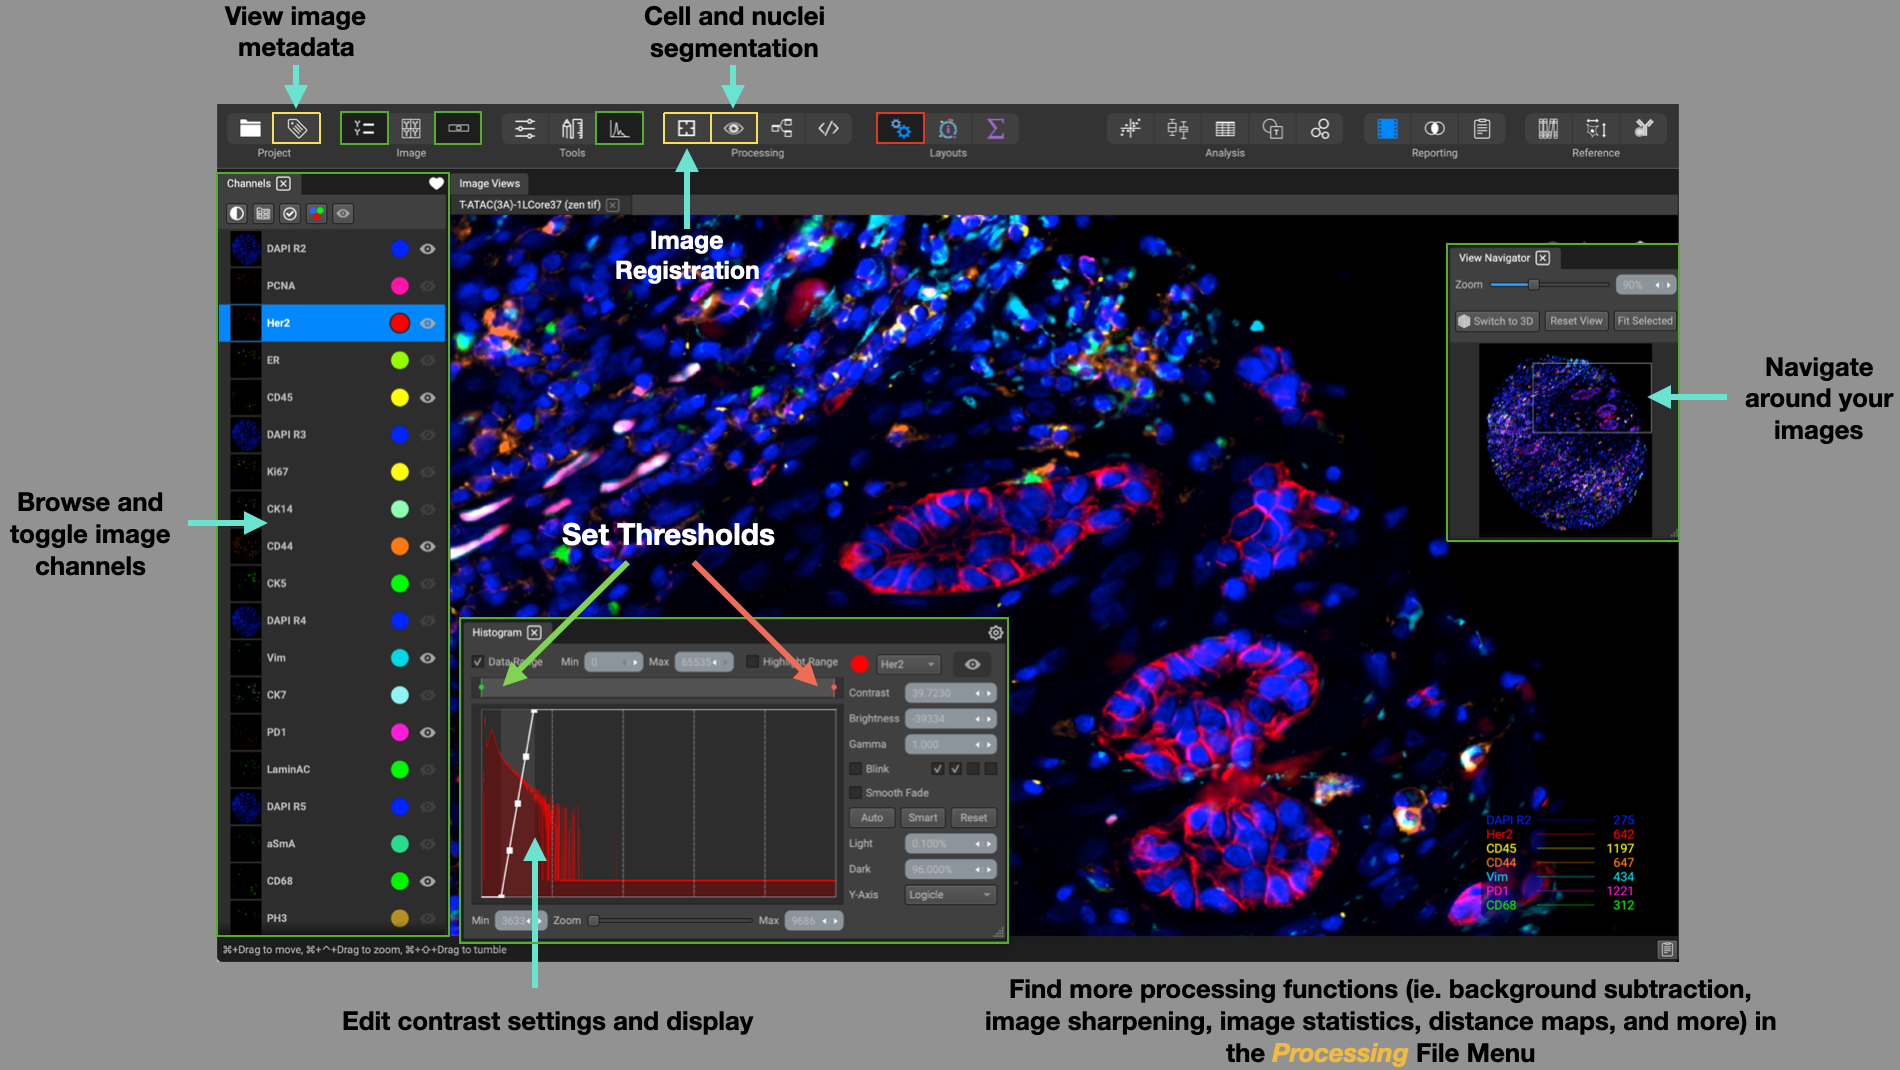Screen dimensions: 1900x1070
Task: Open the library books reference icon
Action: pos(1548,128)
